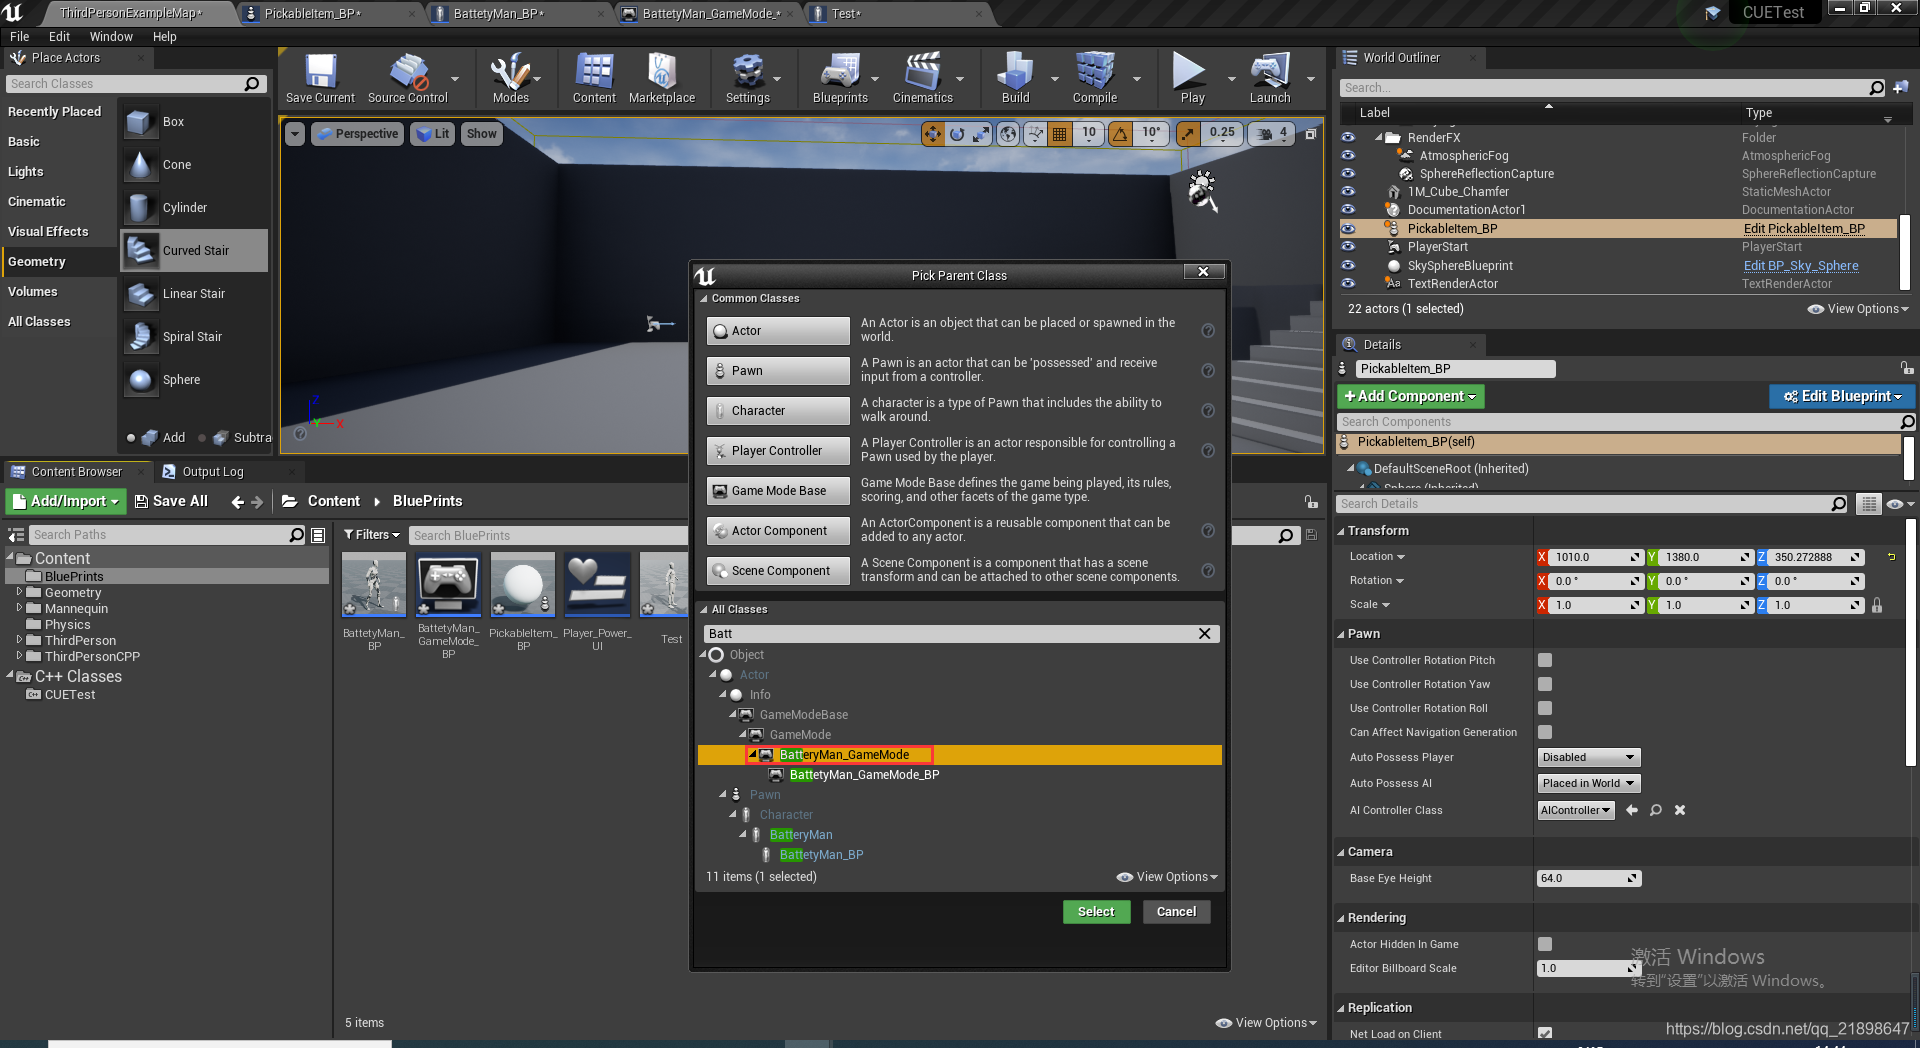Open the Window menu
Image resolution: width=1920 pixels, height=1048 pixels.
click(111, 36)
